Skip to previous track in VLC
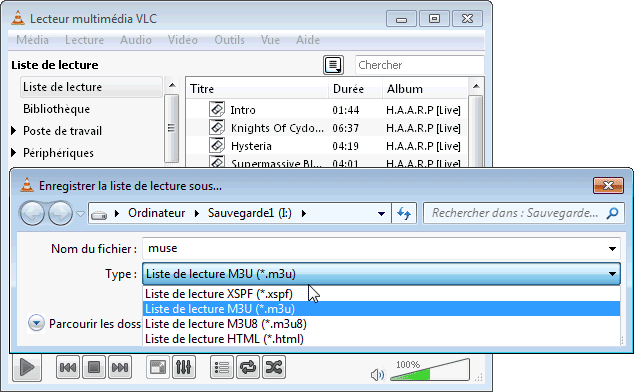The height and width of the screenshot is (392, 634). [x=68, y=367]
